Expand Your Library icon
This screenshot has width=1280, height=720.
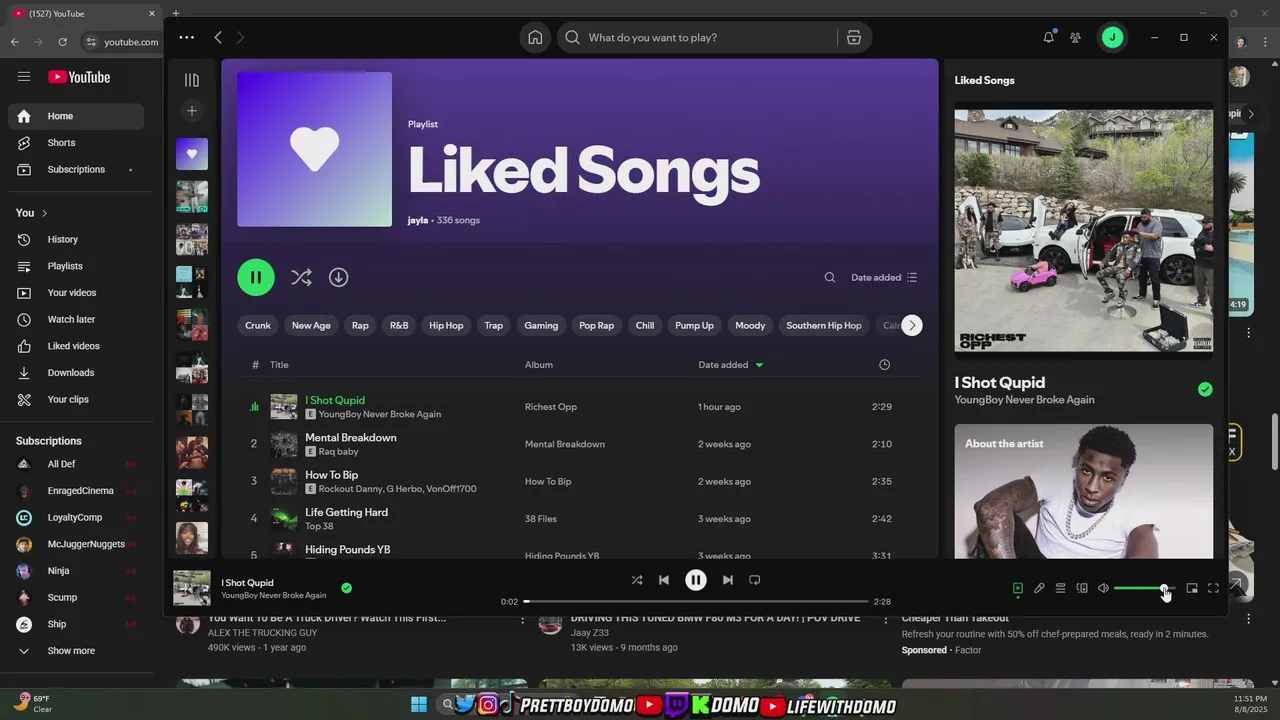pyautogui.click(x=192, y=80)
